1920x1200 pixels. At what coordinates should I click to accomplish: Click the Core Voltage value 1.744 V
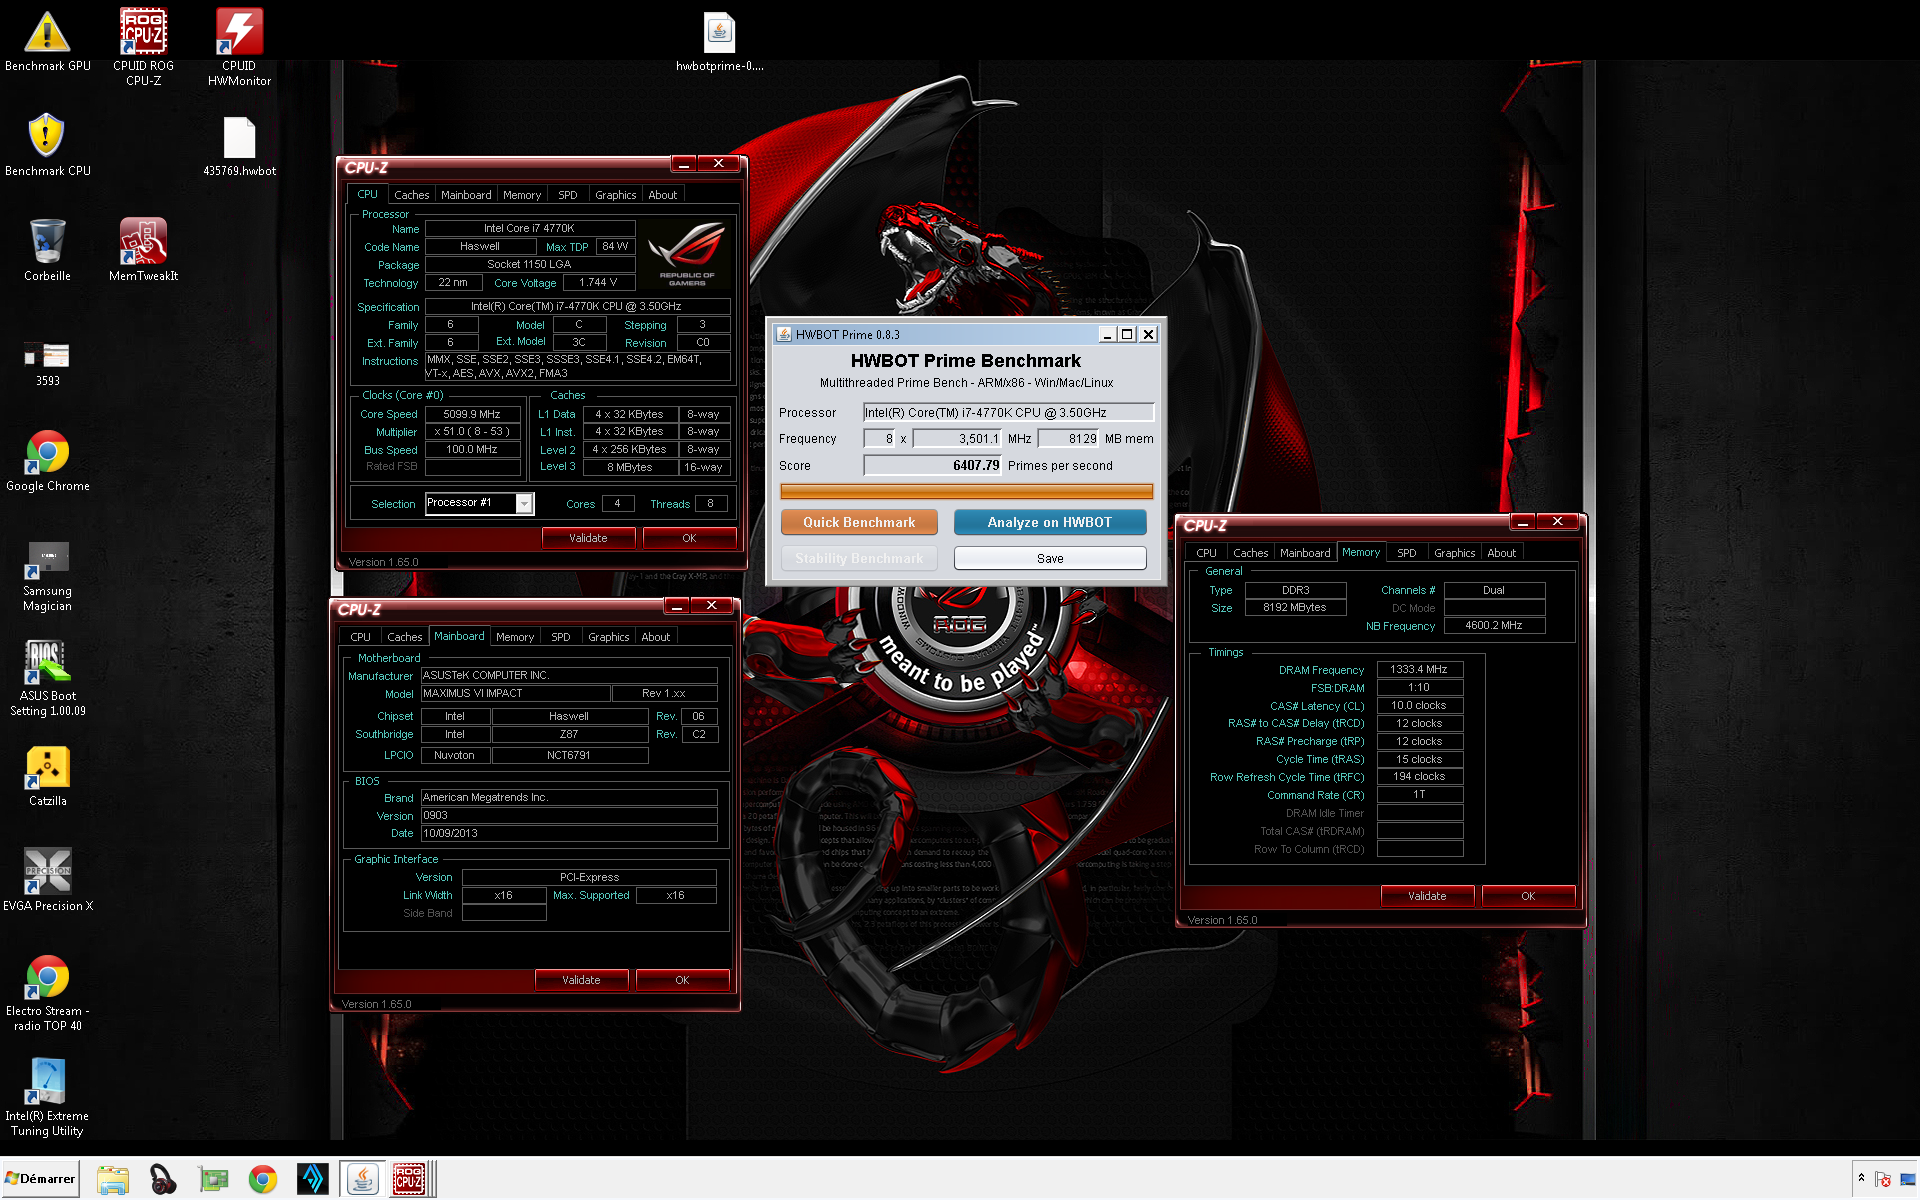coord(599,283)
